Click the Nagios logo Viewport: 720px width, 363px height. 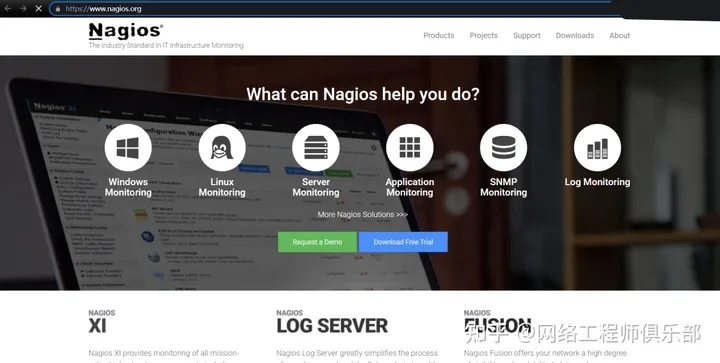tap(125, 31)
